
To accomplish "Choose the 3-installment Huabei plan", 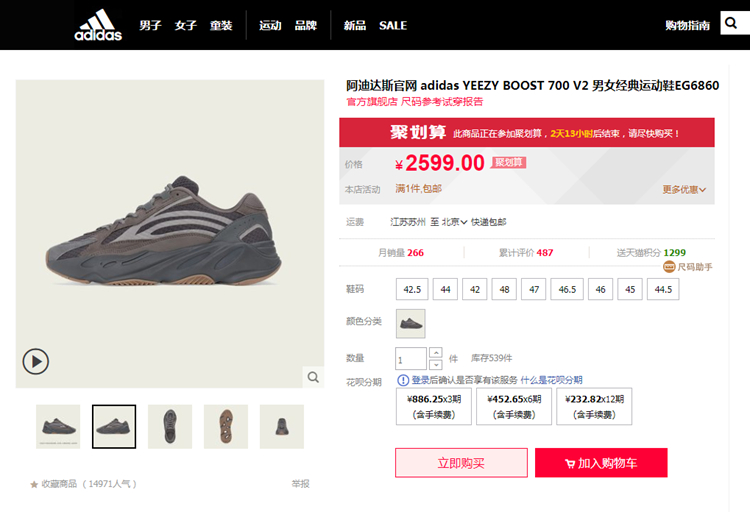I will click(x=435, y=406).
